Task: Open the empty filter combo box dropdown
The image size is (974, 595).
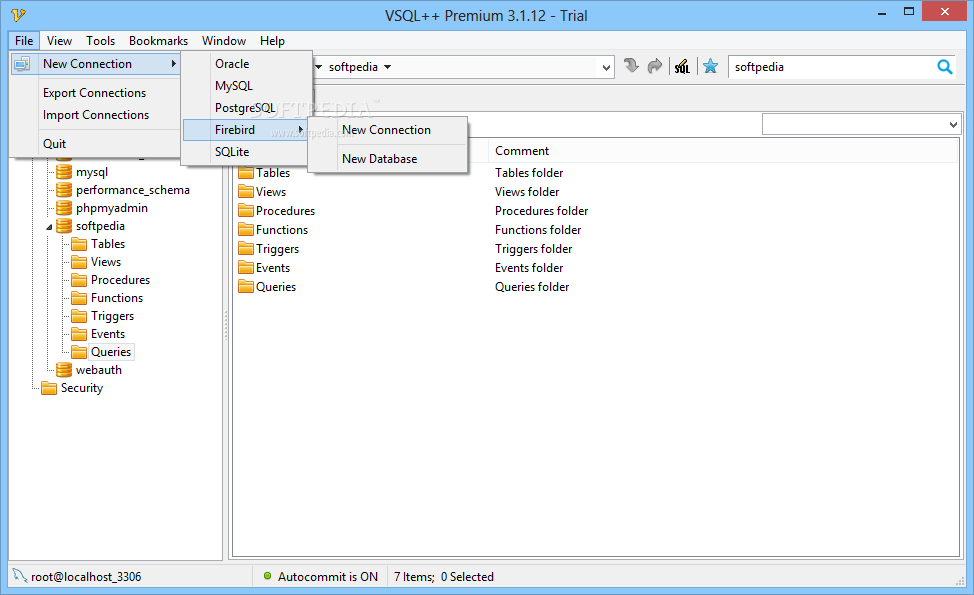Action: pos(954,125)
